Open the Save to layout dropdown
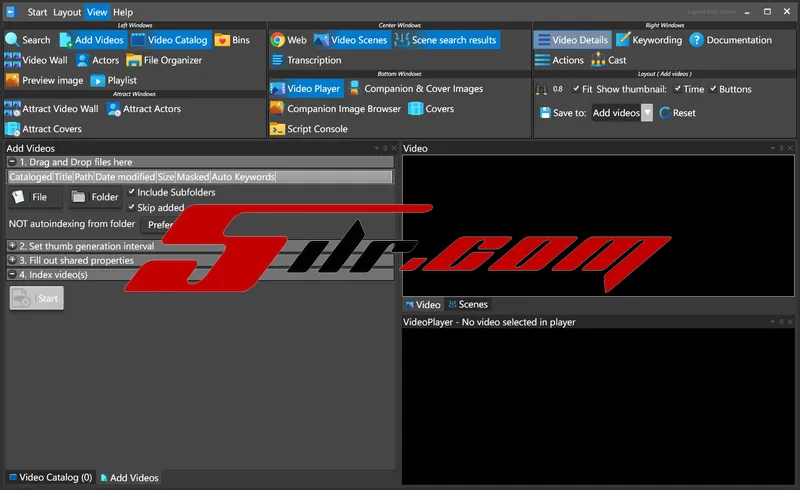800x490 pixels. [x=647, y=113]
